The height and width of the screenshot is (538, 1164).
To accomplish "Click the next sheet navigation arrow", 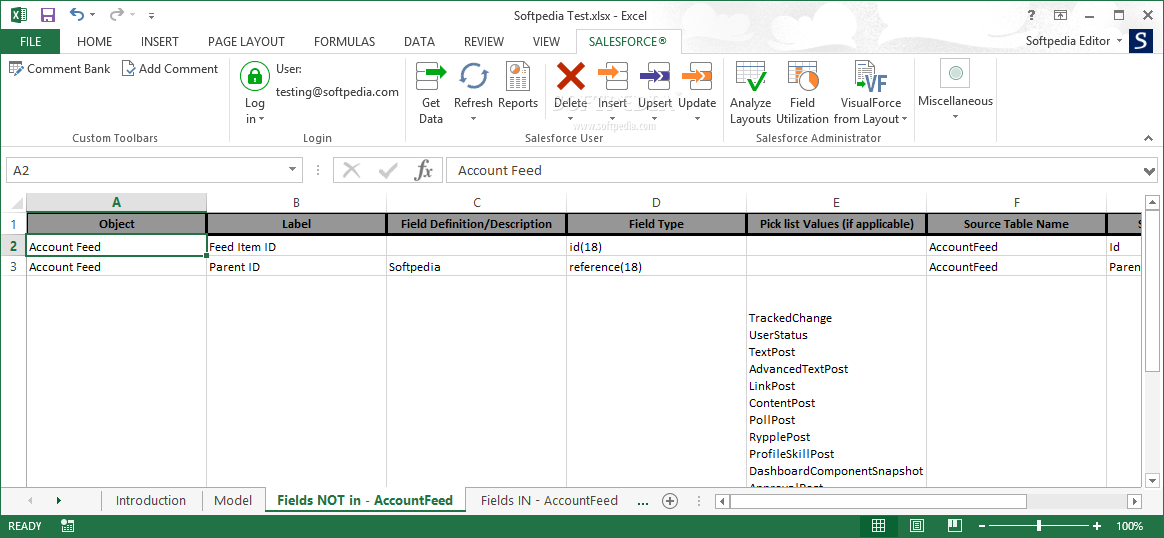I will (59, 500).
